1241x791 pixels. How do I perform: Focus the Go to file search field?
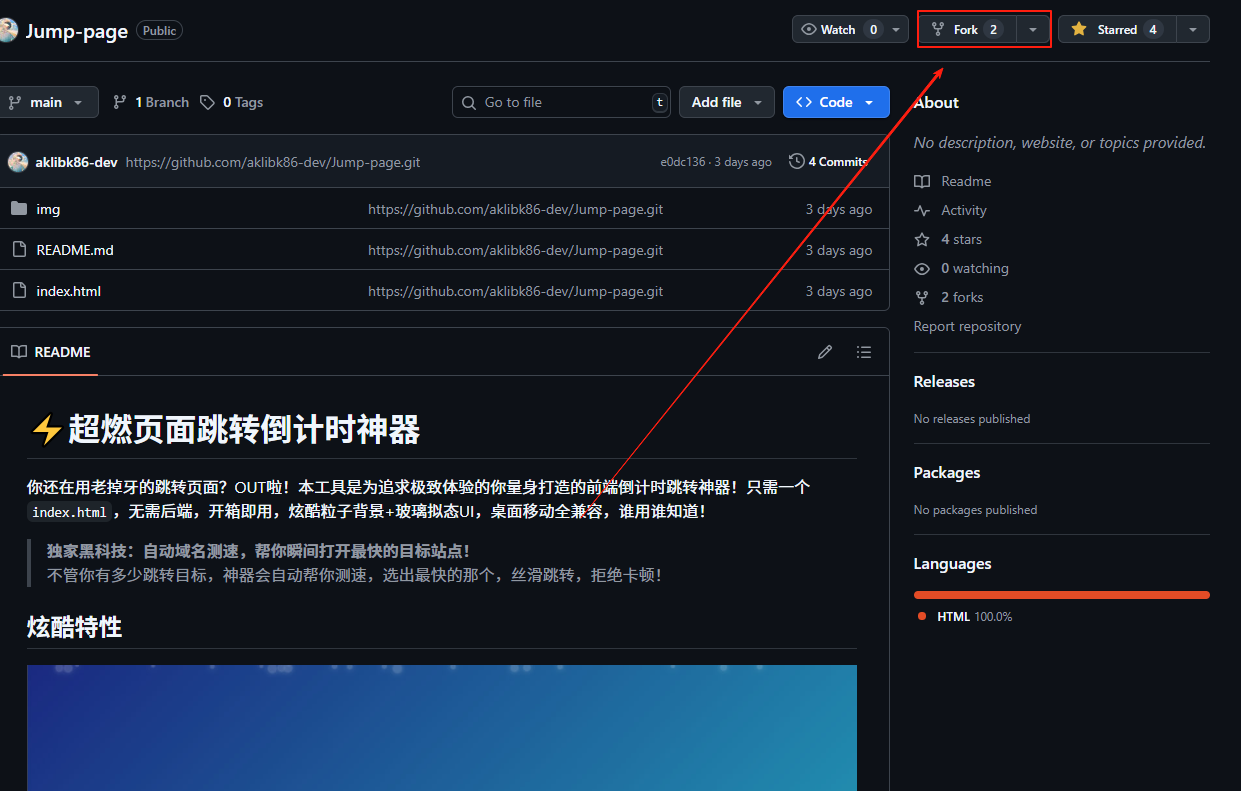click(561, 102)
